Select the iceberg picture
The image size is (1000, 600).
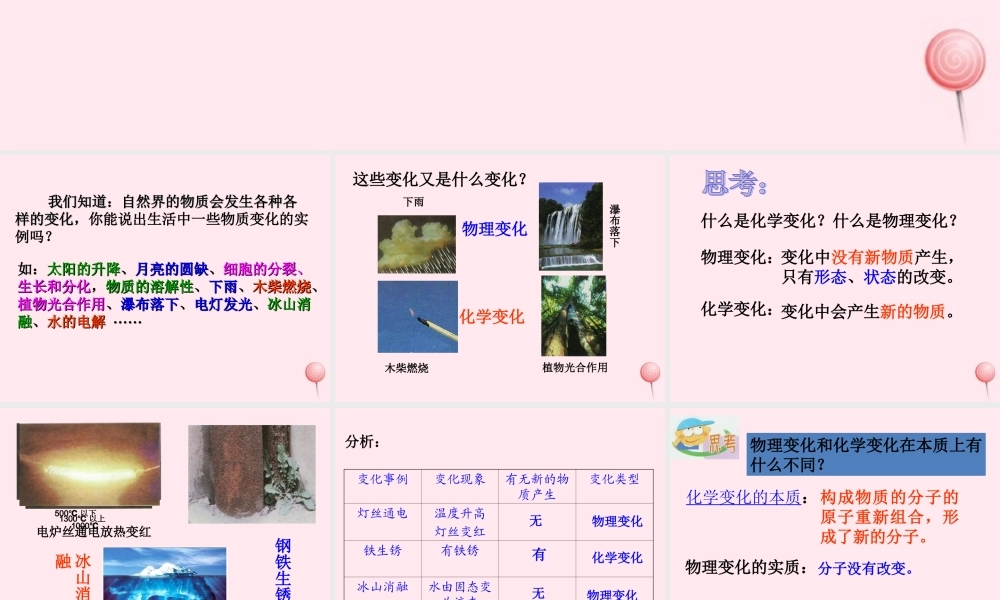[165, 573]
